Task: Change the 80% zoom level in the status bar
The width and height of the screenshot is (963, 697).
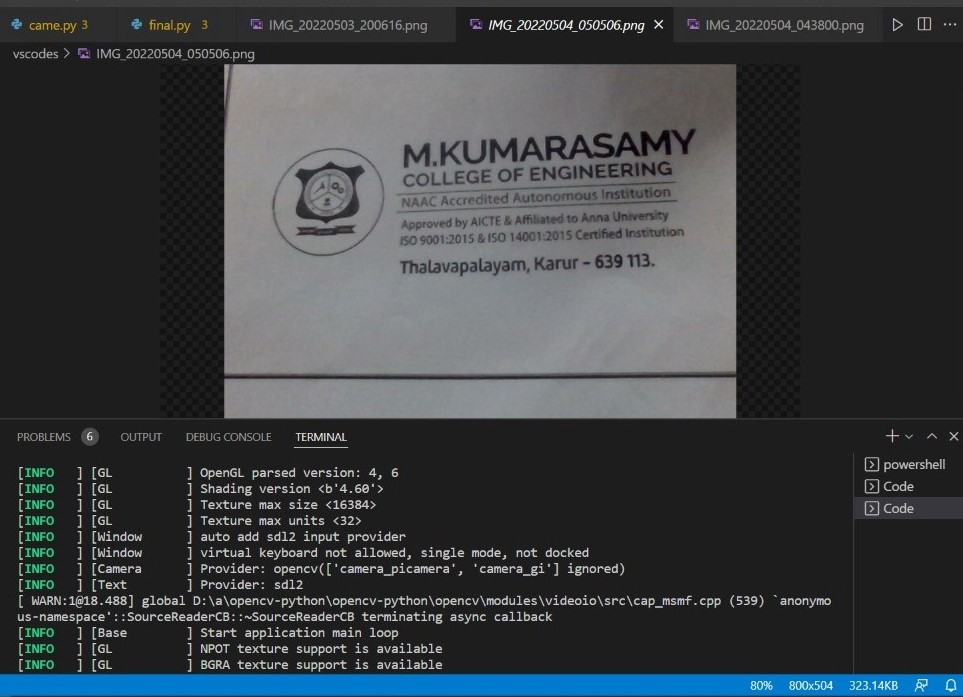Action: pos(761,685)
